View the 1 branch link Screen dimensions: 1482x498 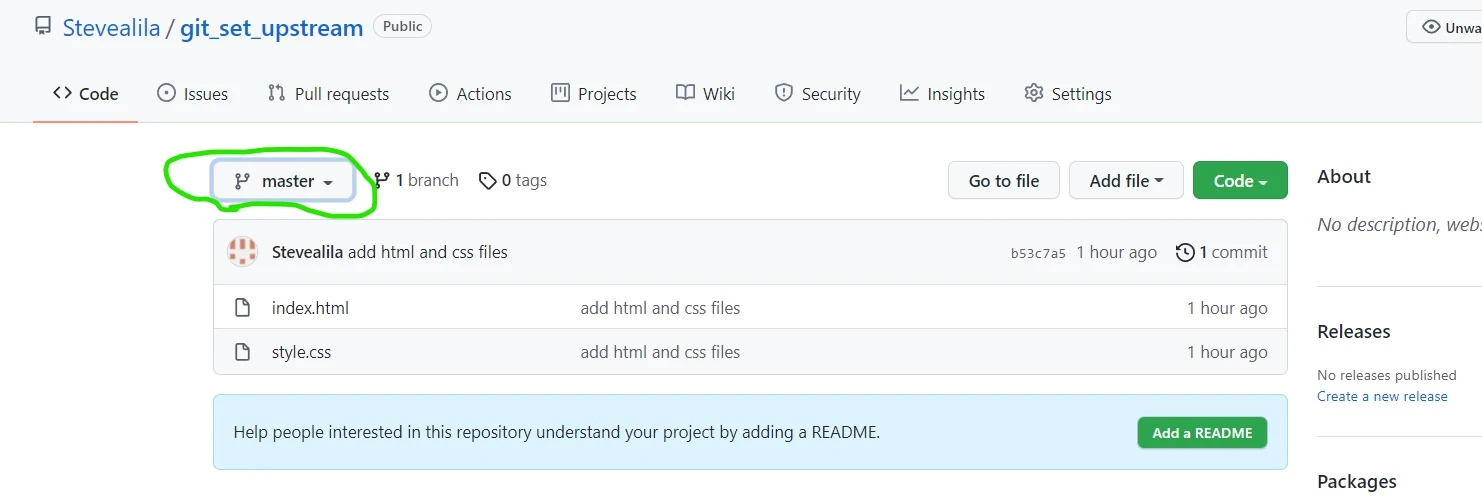(416, 180)
